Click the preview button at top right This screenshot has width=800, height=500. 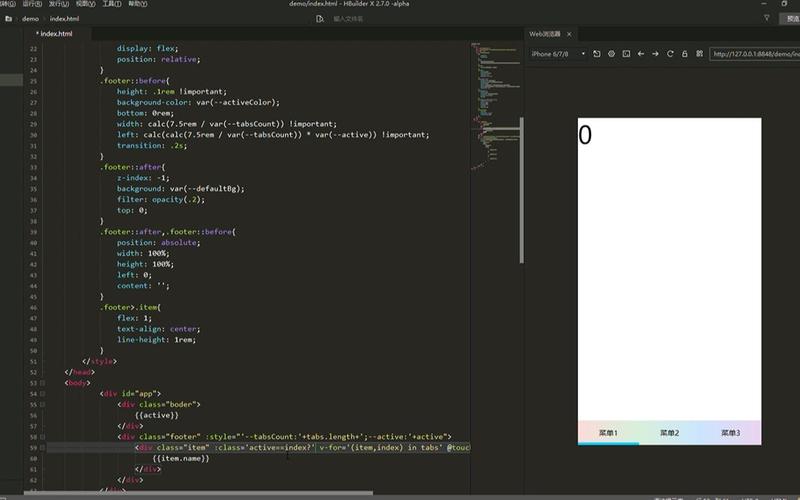791,18
